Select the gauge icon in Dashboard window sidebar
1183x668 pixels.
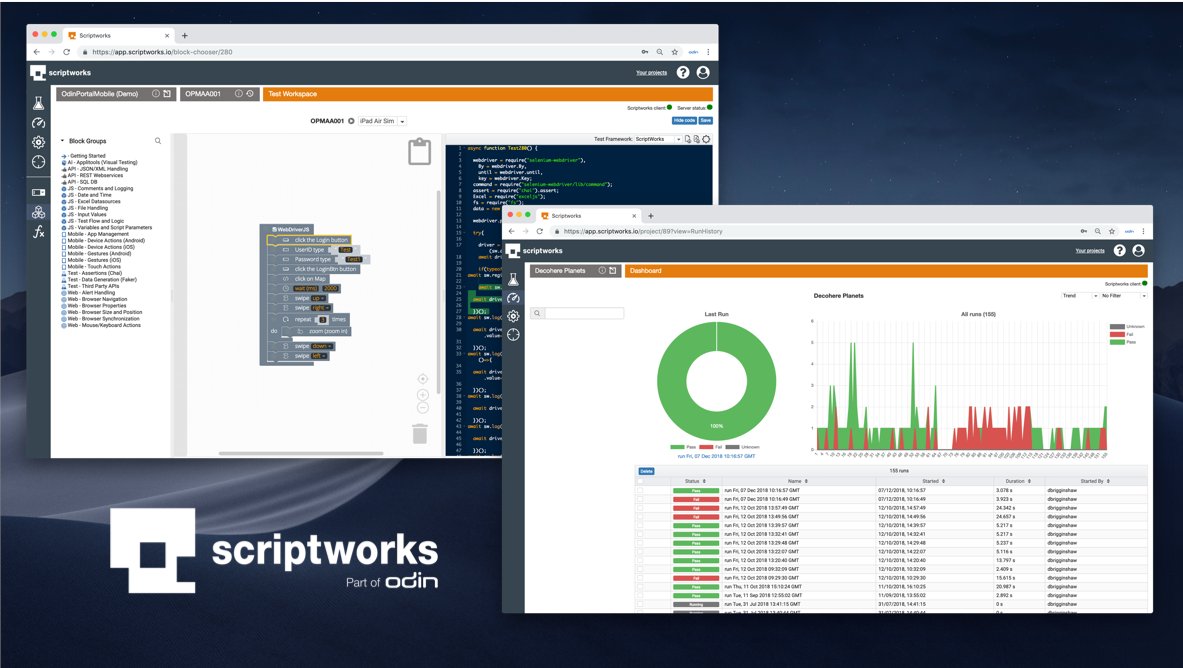[x=514, y=298]
